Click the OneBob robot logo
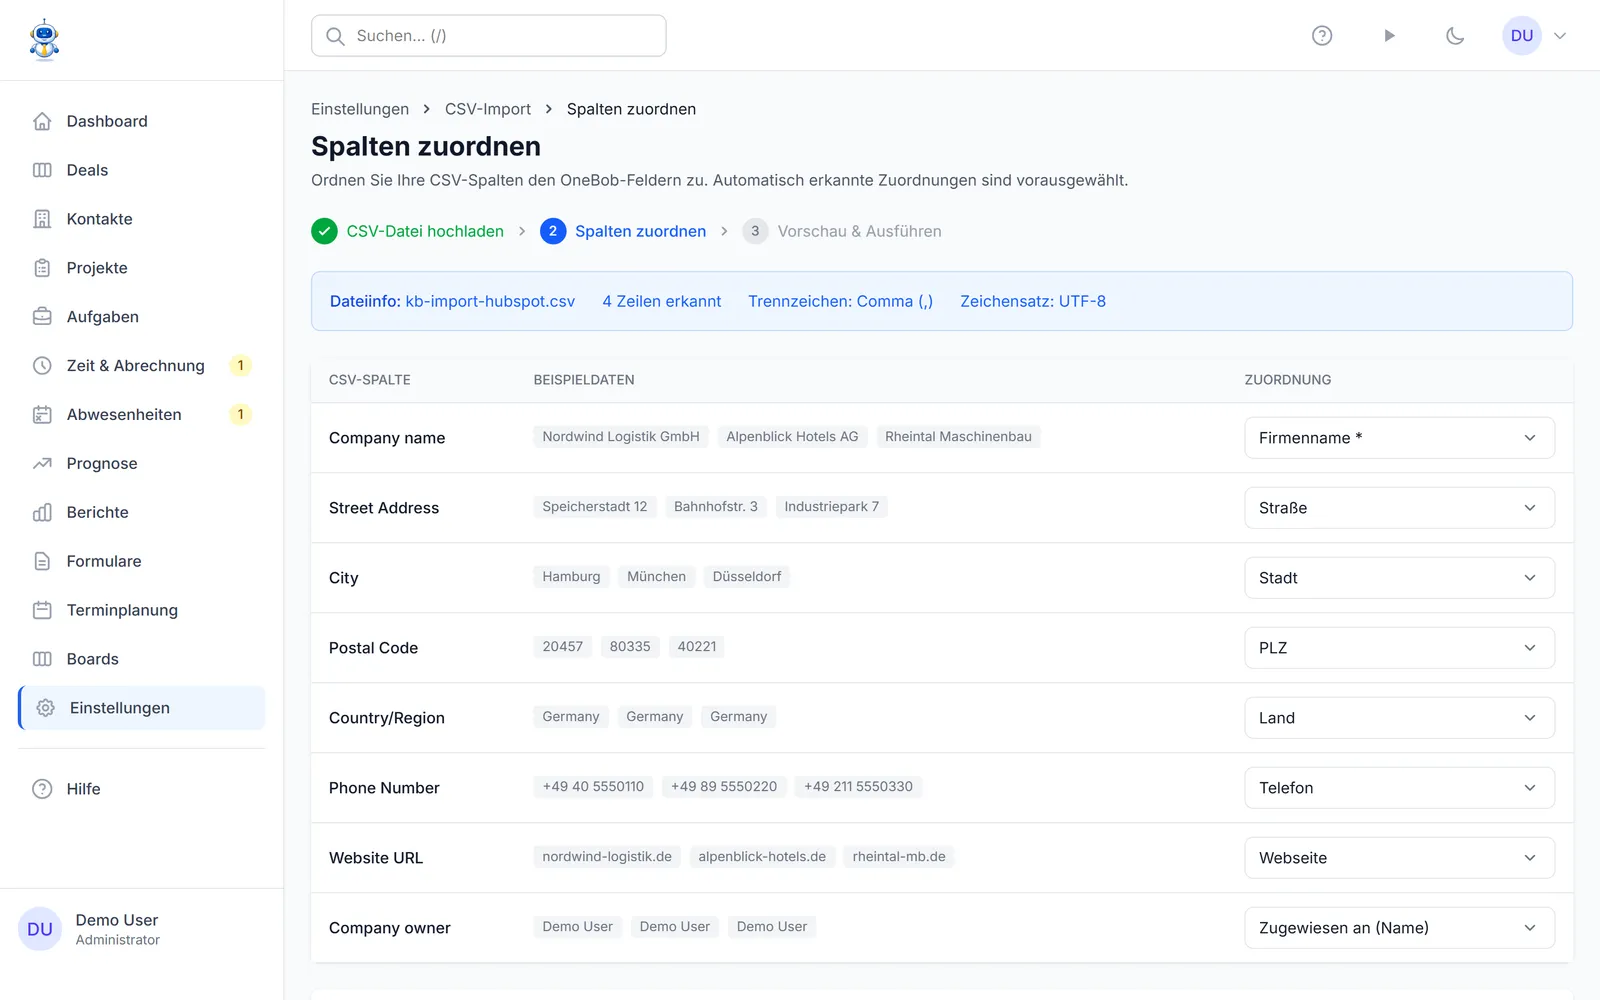Screen dimensions: 1600x1000 click(x=44, y=40)
